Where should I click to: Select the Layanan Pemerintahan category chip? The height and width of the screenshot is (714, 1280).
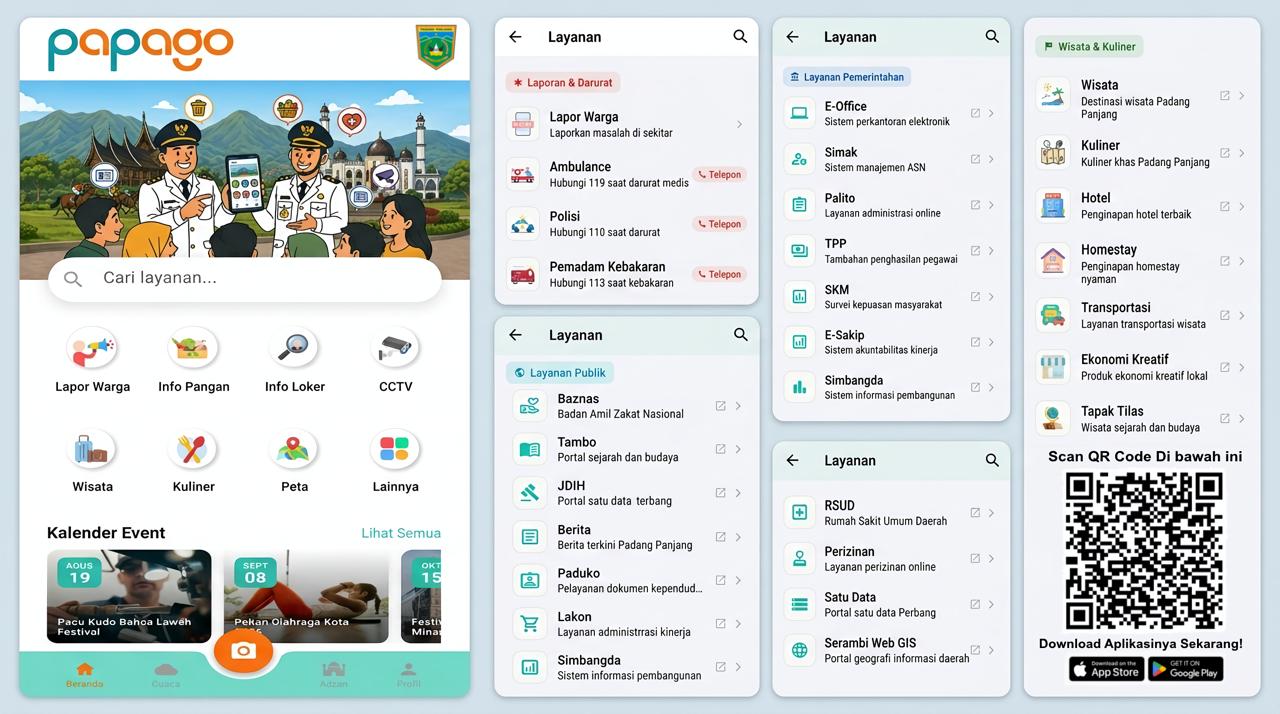coord(846,77)
